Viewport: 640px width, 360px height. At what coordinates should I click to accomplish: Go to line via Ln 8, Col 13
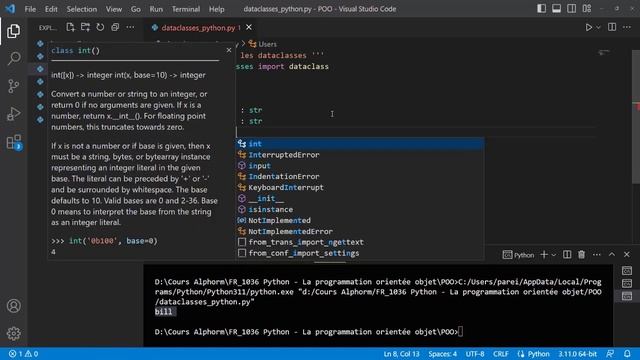(401, 354)
